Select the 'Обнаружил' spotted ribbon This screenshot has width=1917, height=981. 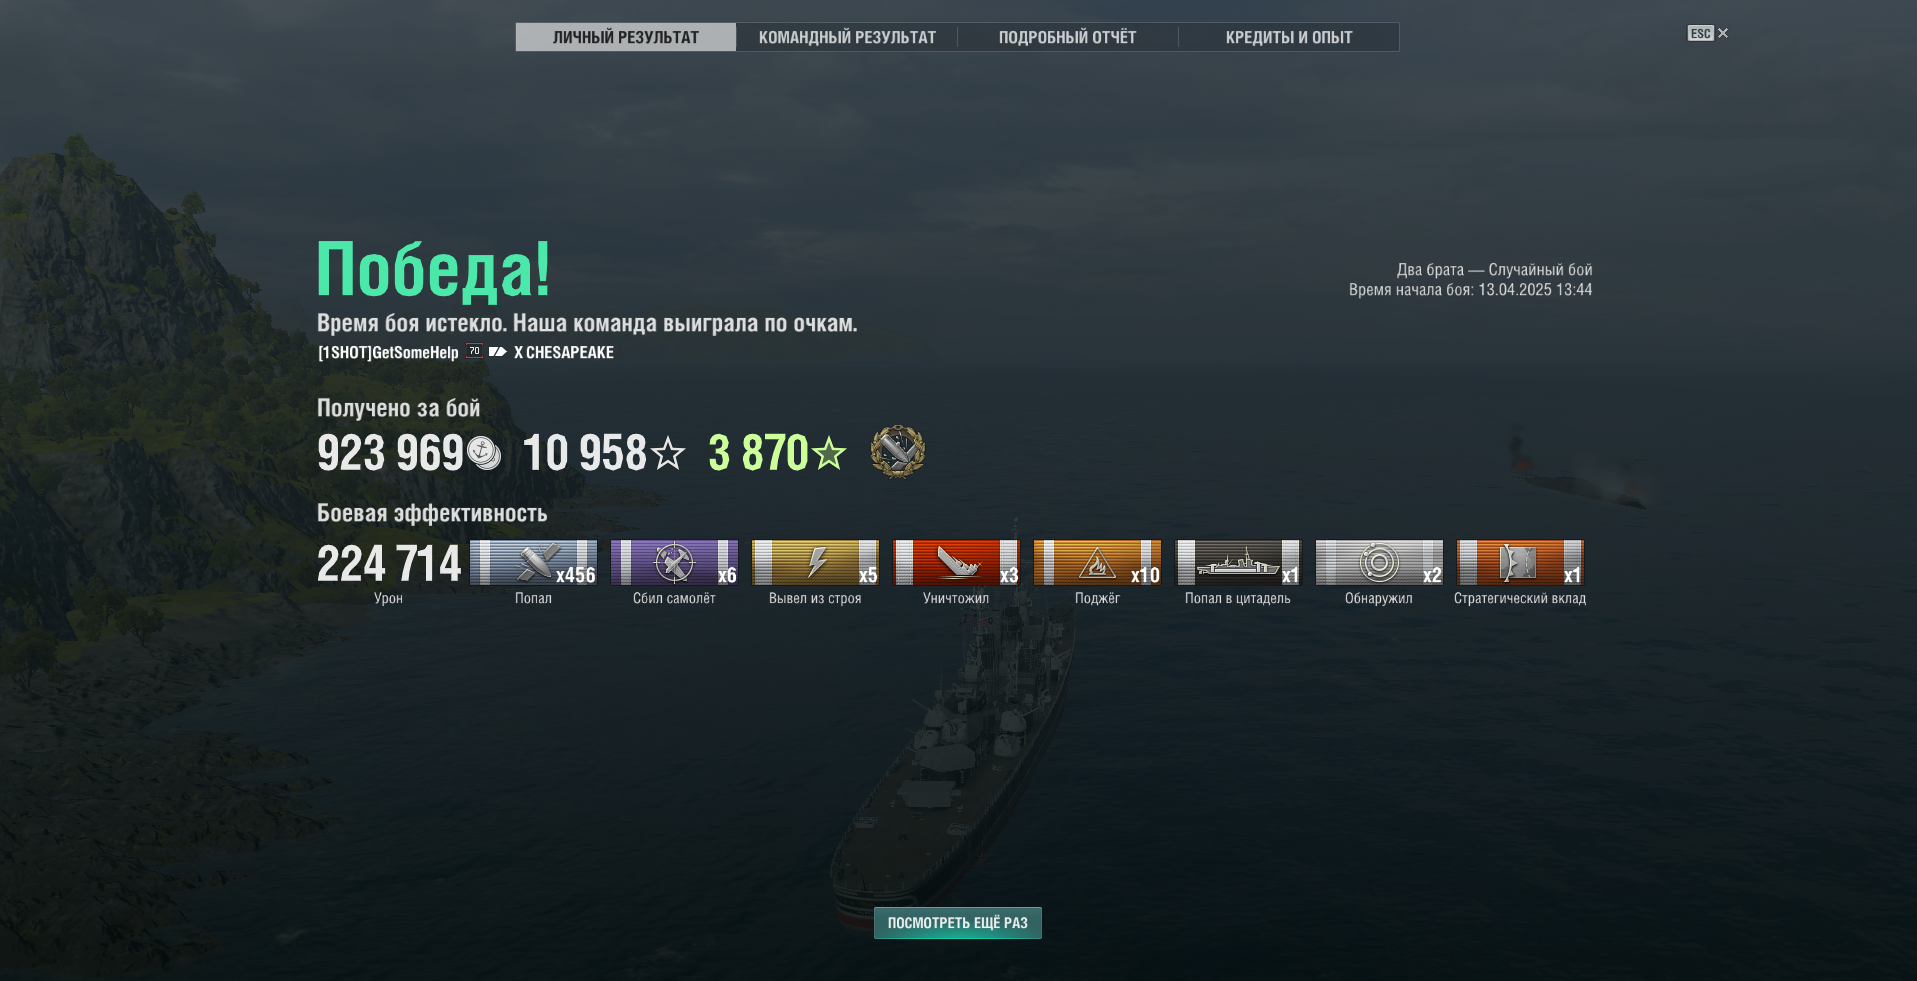pos(1379,562)
